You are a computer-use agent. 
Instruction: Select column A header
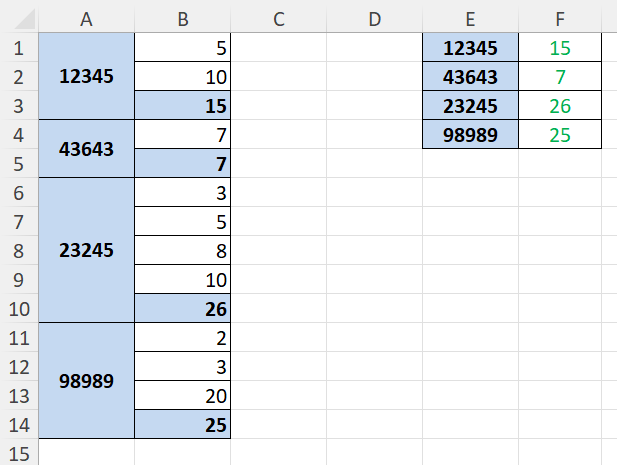(x=86, y=19)
